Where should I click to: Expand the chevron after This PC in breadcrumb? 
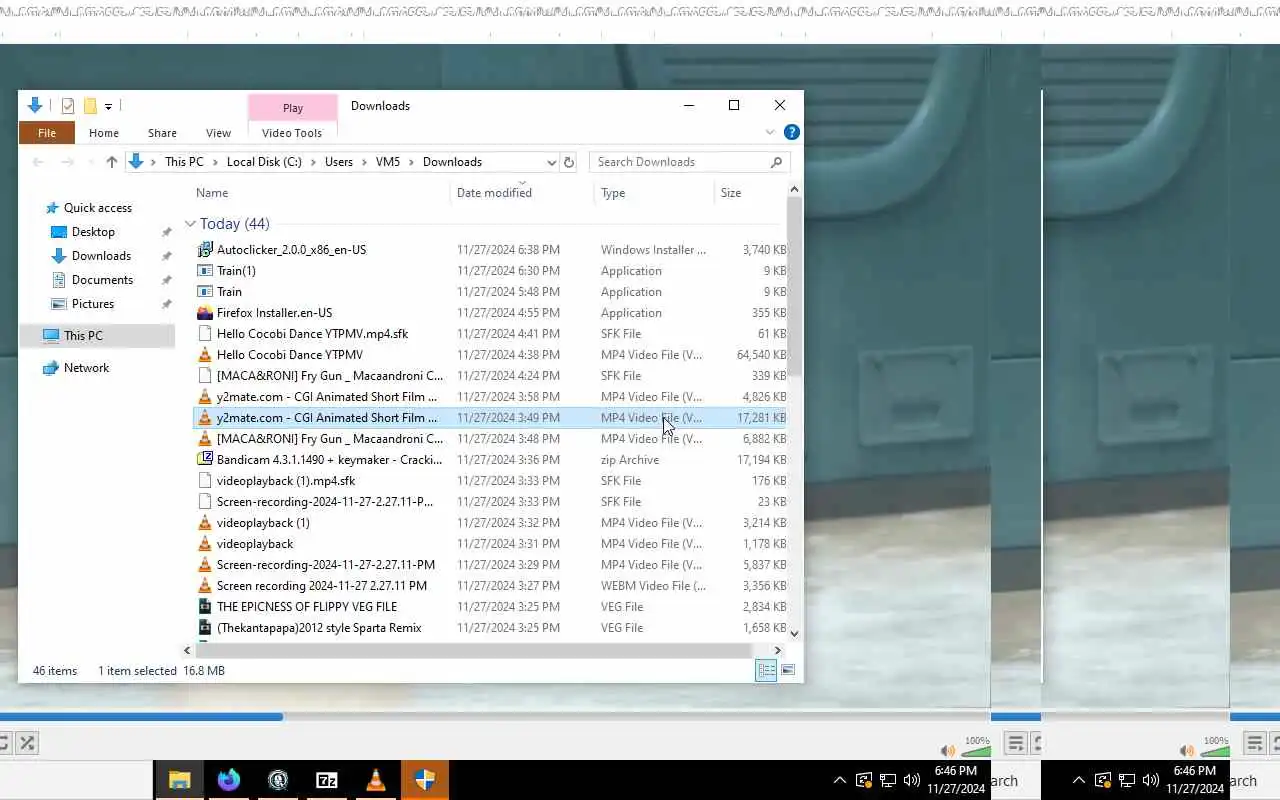tap(215, 162)
